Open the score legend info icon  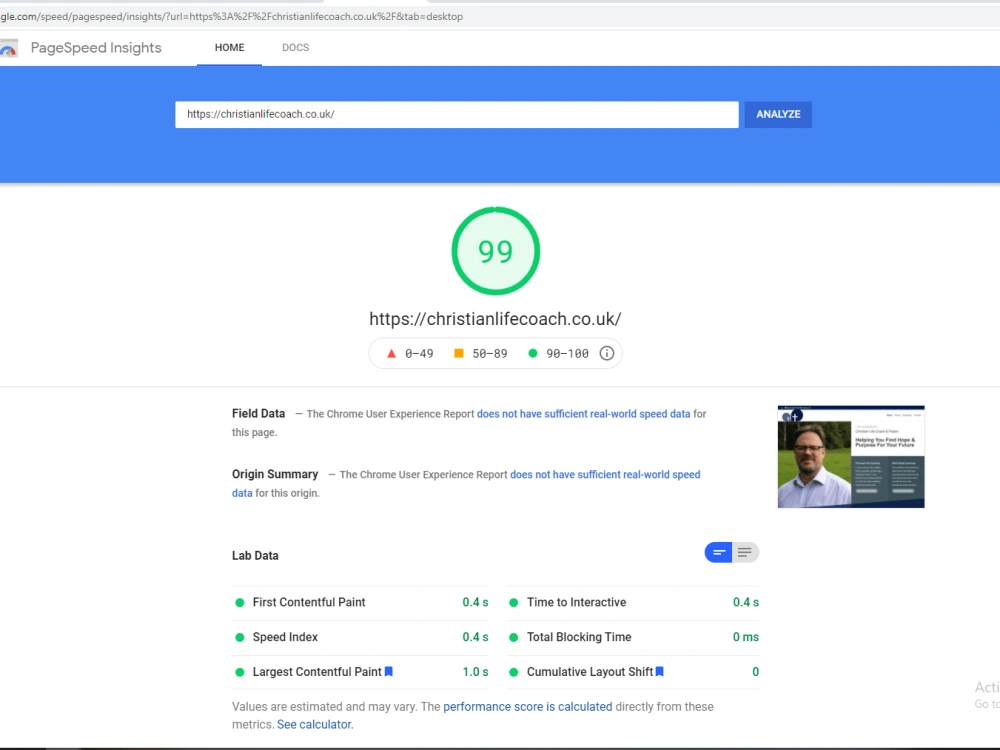[x=607, y=353]
